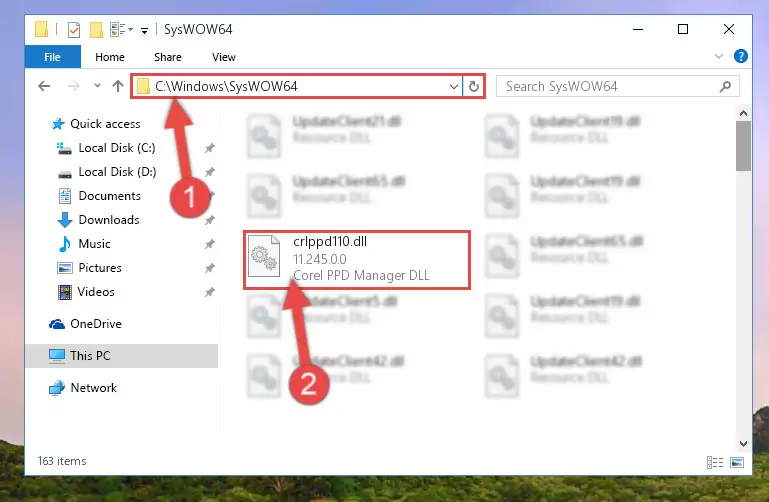
Task: Select Quick access in the navigation pane
Action: coord(105,124)
